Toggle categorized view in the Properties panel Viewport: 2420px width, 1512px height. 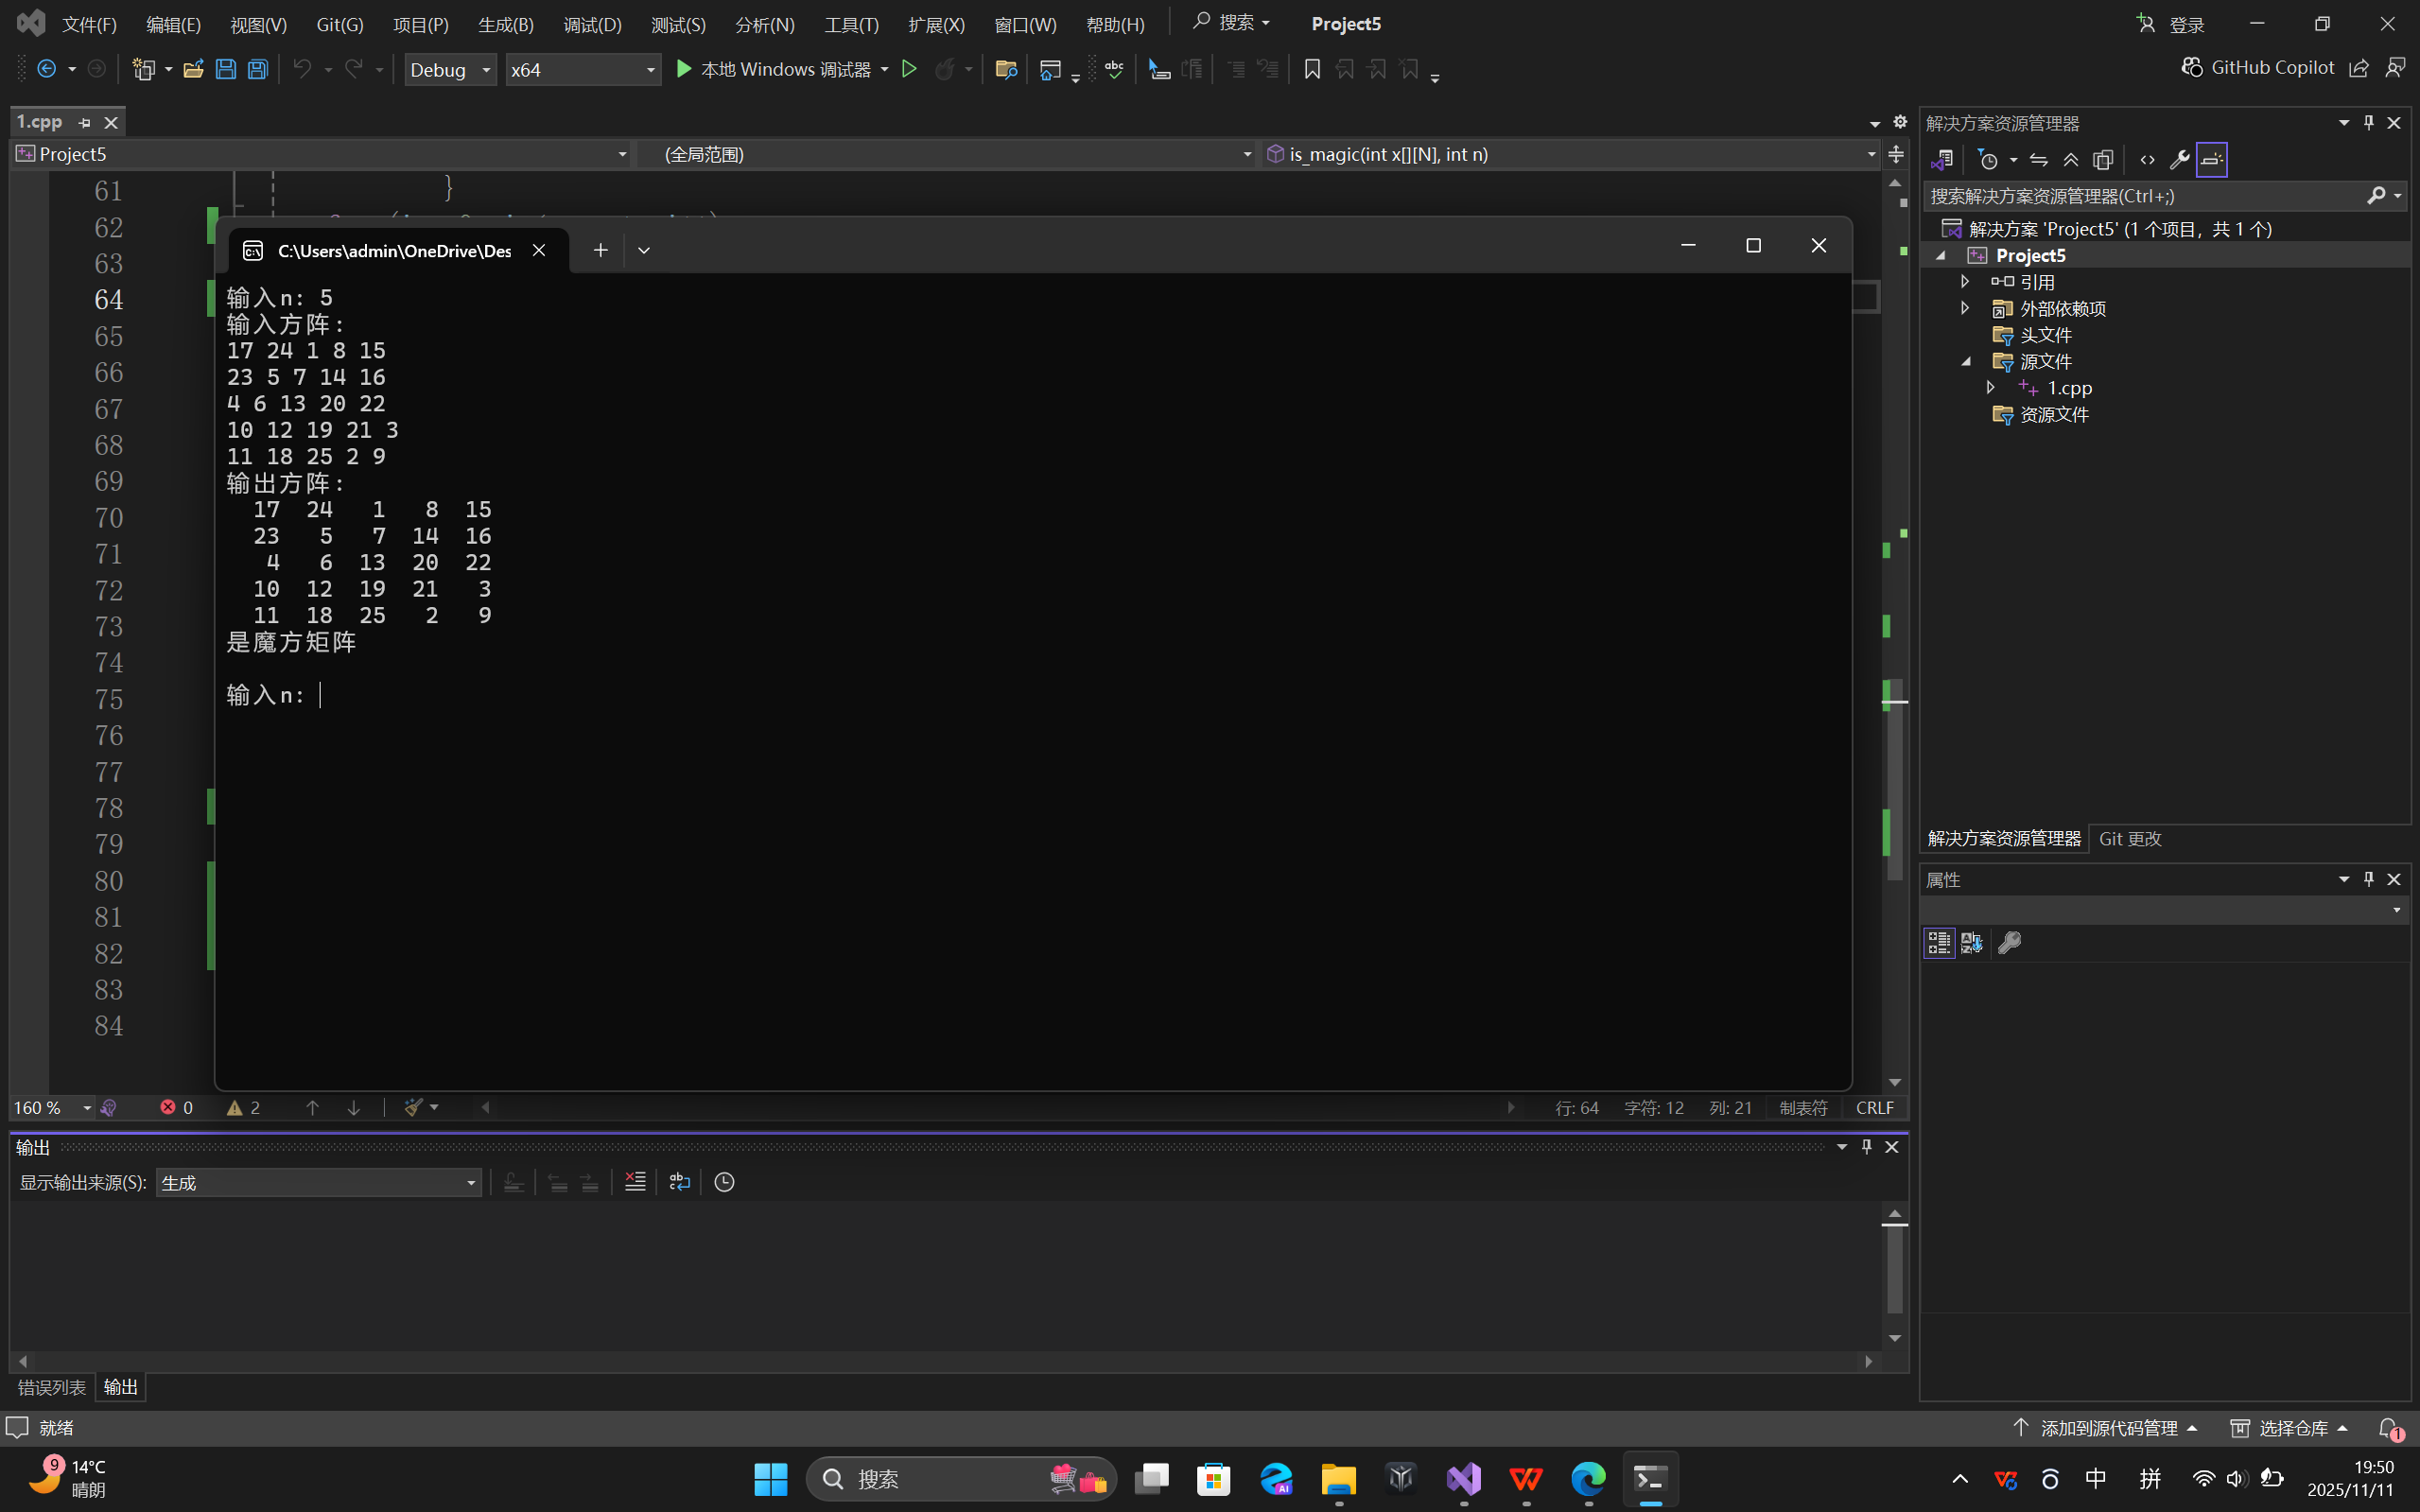(x=1938, y=942)
